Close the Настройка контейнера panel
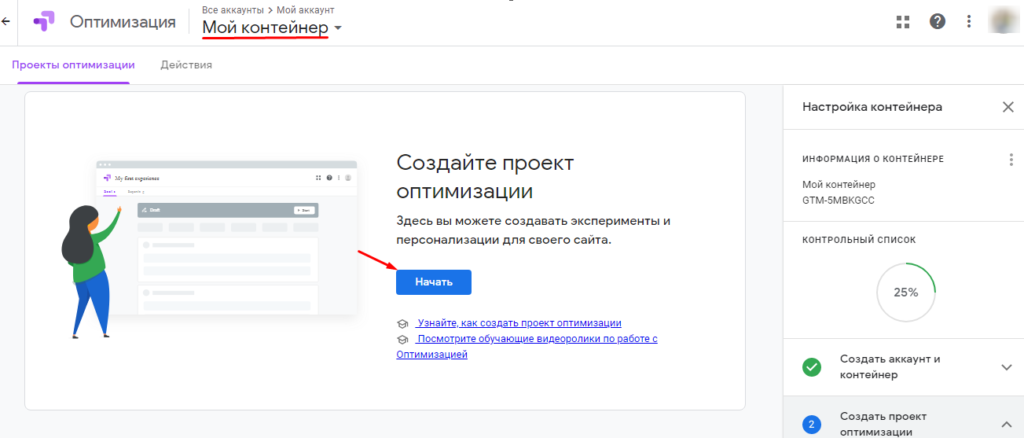The height and width of the screenshot is (438, 1024). point(1007,107)
